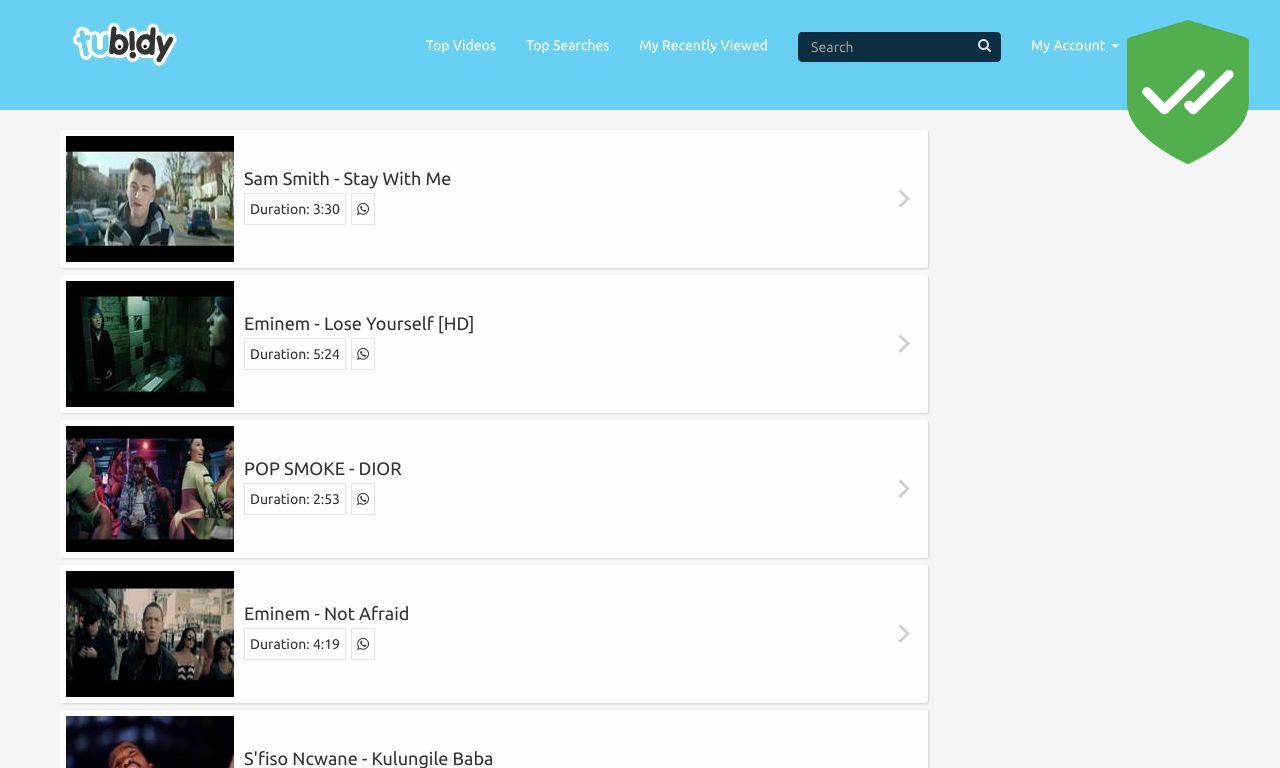1280x768 pixels.
Task: Click the Tubidy logo
Action: [124, 44]
